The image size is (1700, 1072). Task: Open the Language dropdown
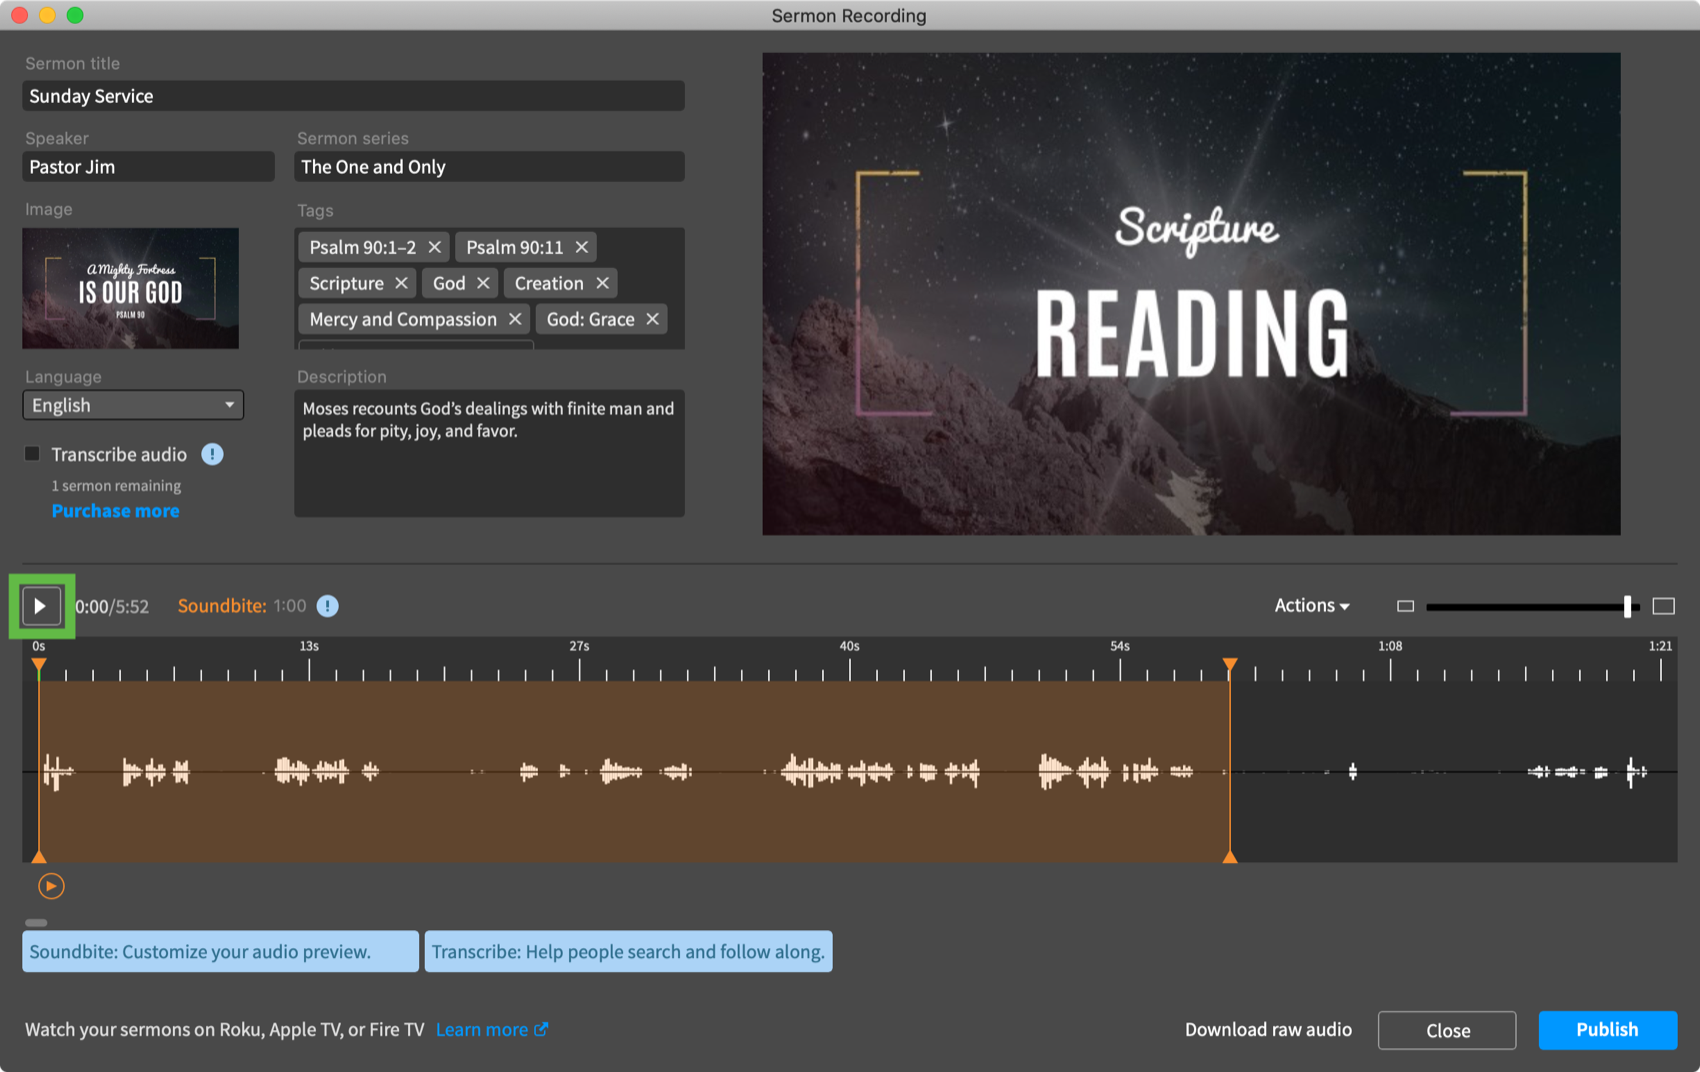133,405
